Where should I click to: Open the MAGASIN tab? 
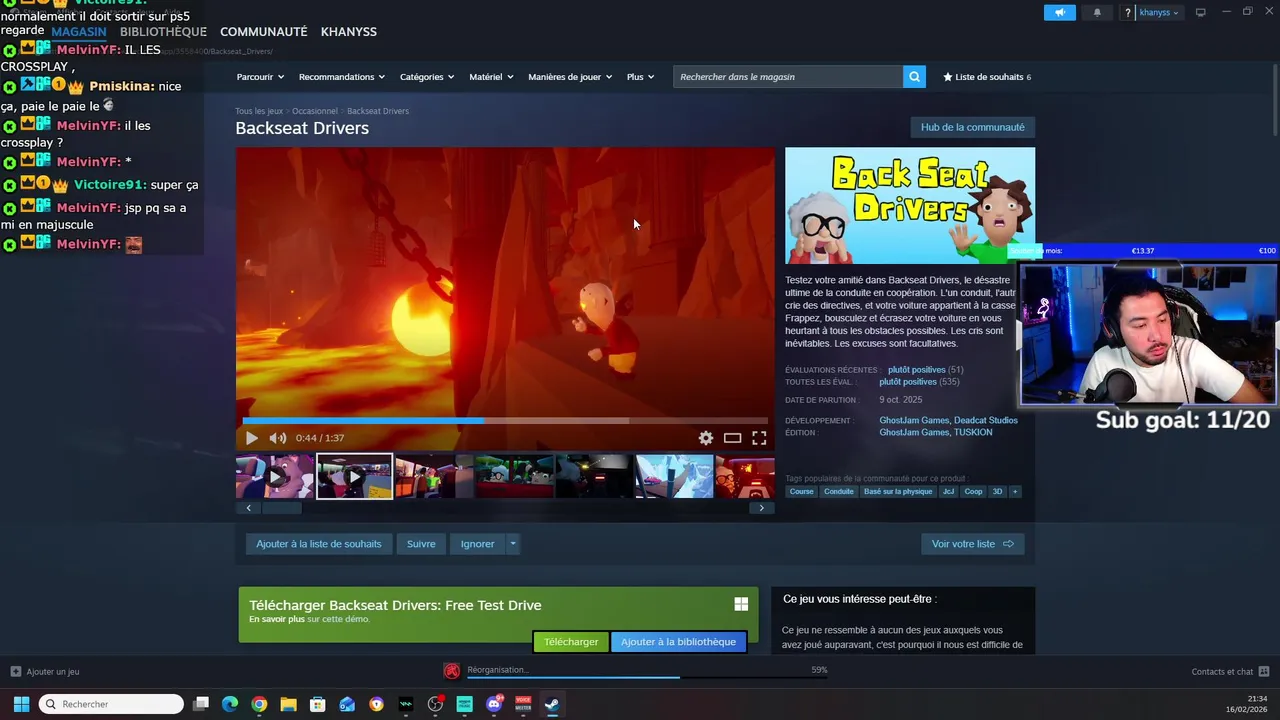point(79,32)
